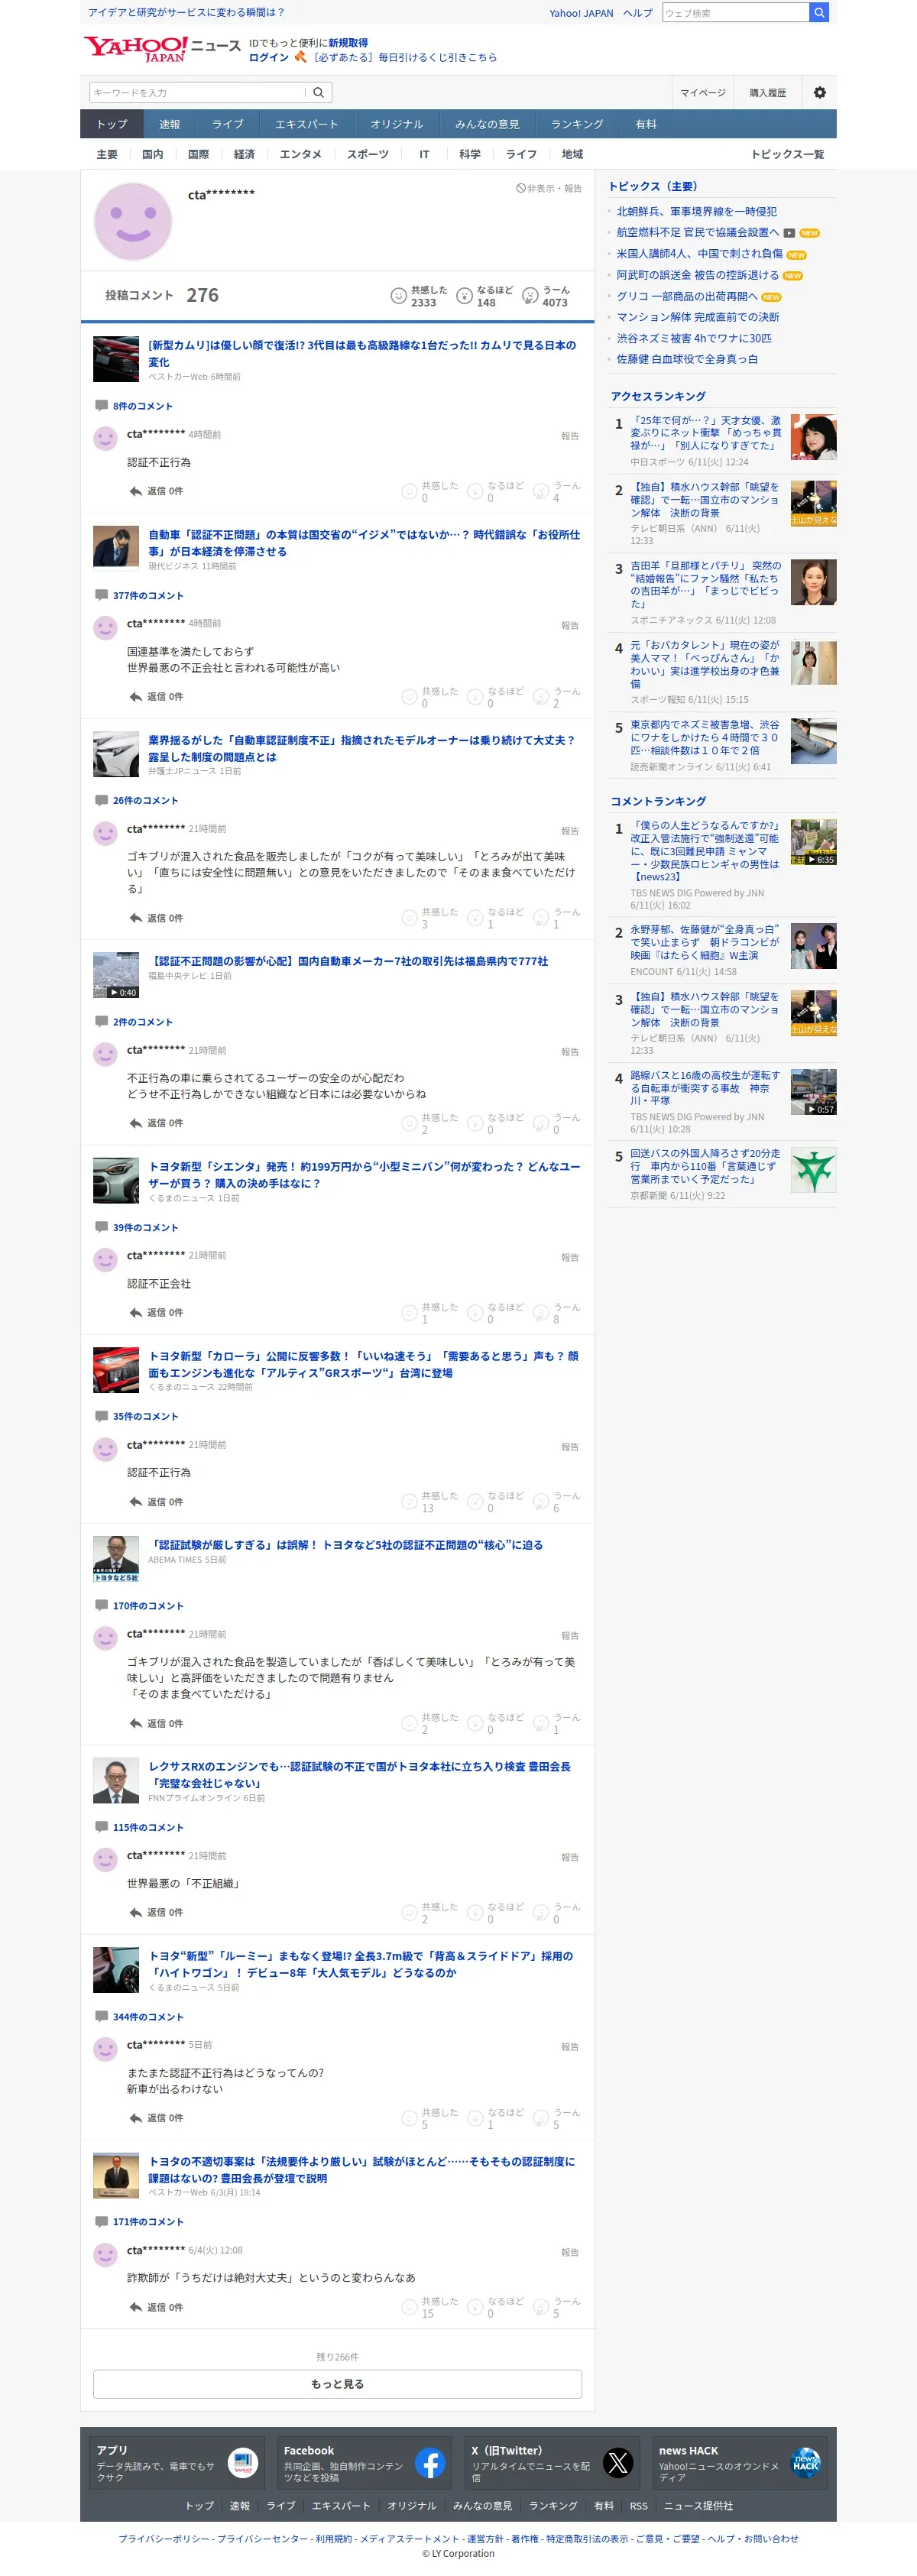Click the Yahoo News app icon in footer
This screenshot has height=2576, width=917.
coord(242,2462)
